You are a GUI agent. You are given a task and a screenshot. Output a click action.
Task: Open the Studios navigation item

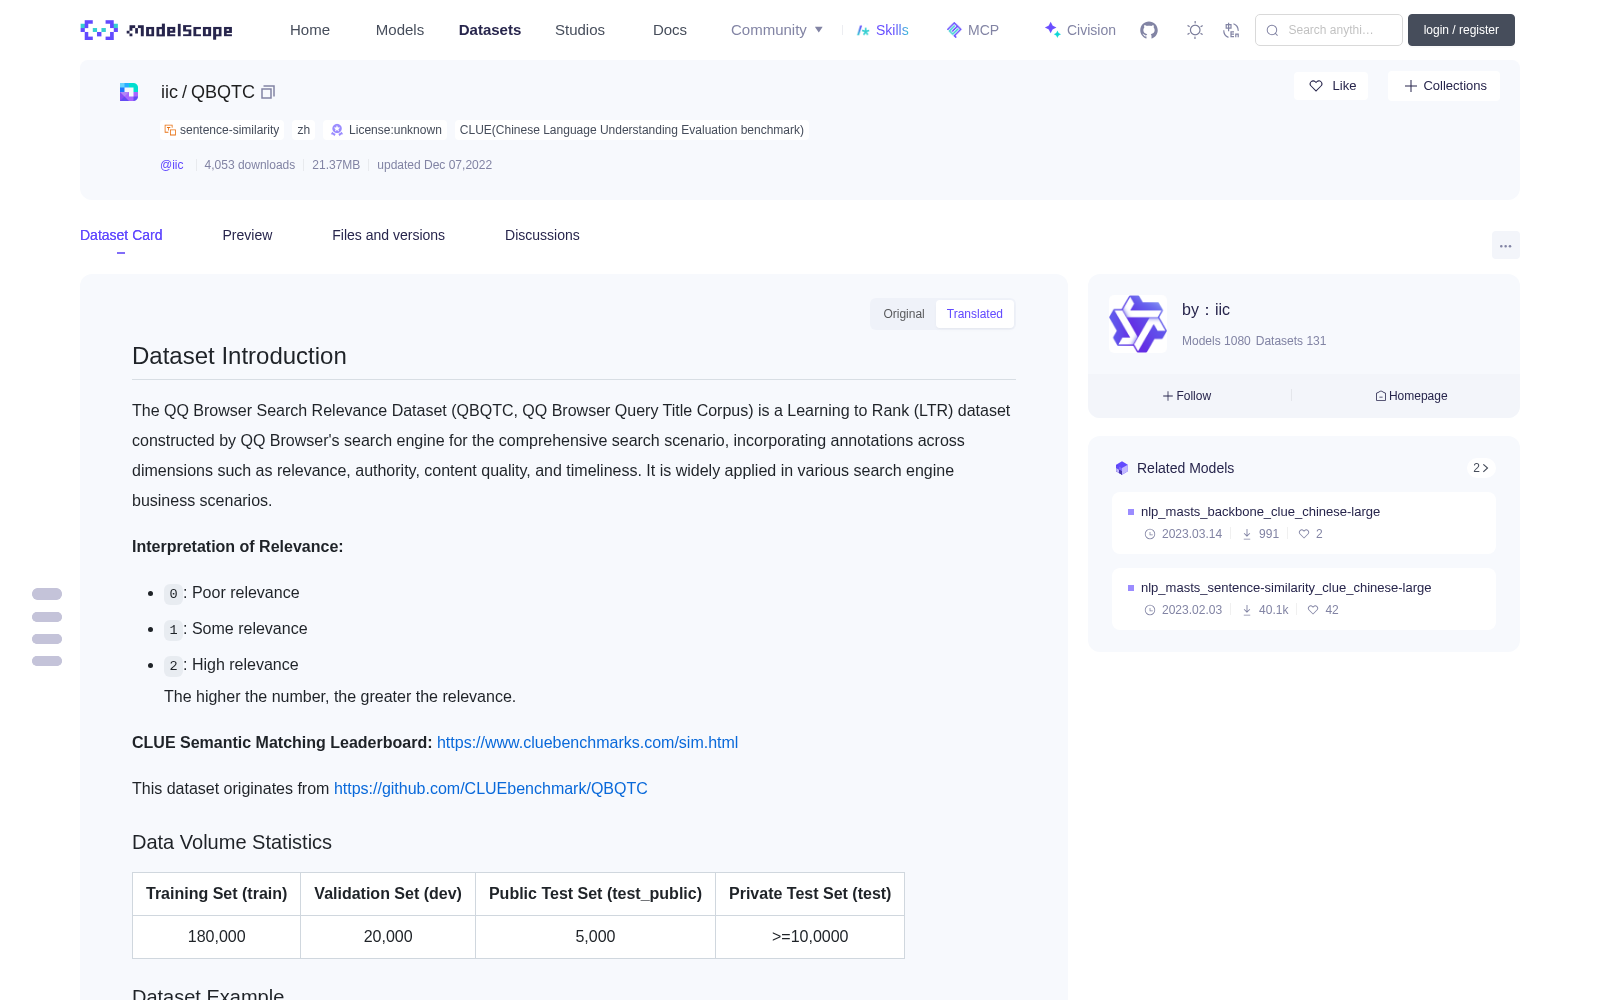(x=580, y=30)
